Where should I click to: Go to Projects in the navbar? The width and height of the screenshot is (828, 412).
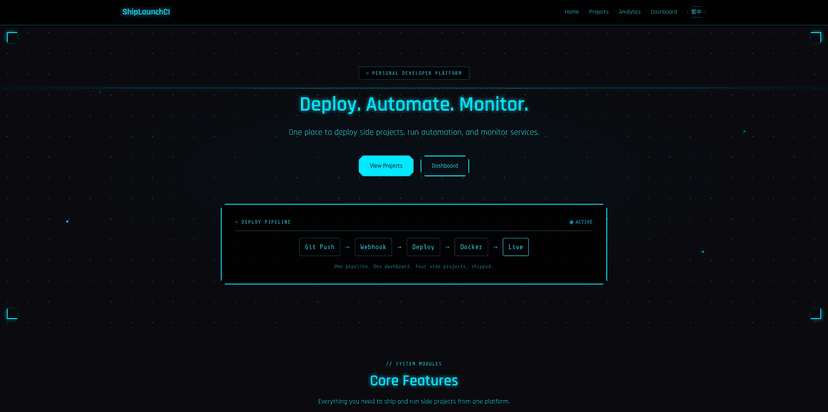click(598, 12)
